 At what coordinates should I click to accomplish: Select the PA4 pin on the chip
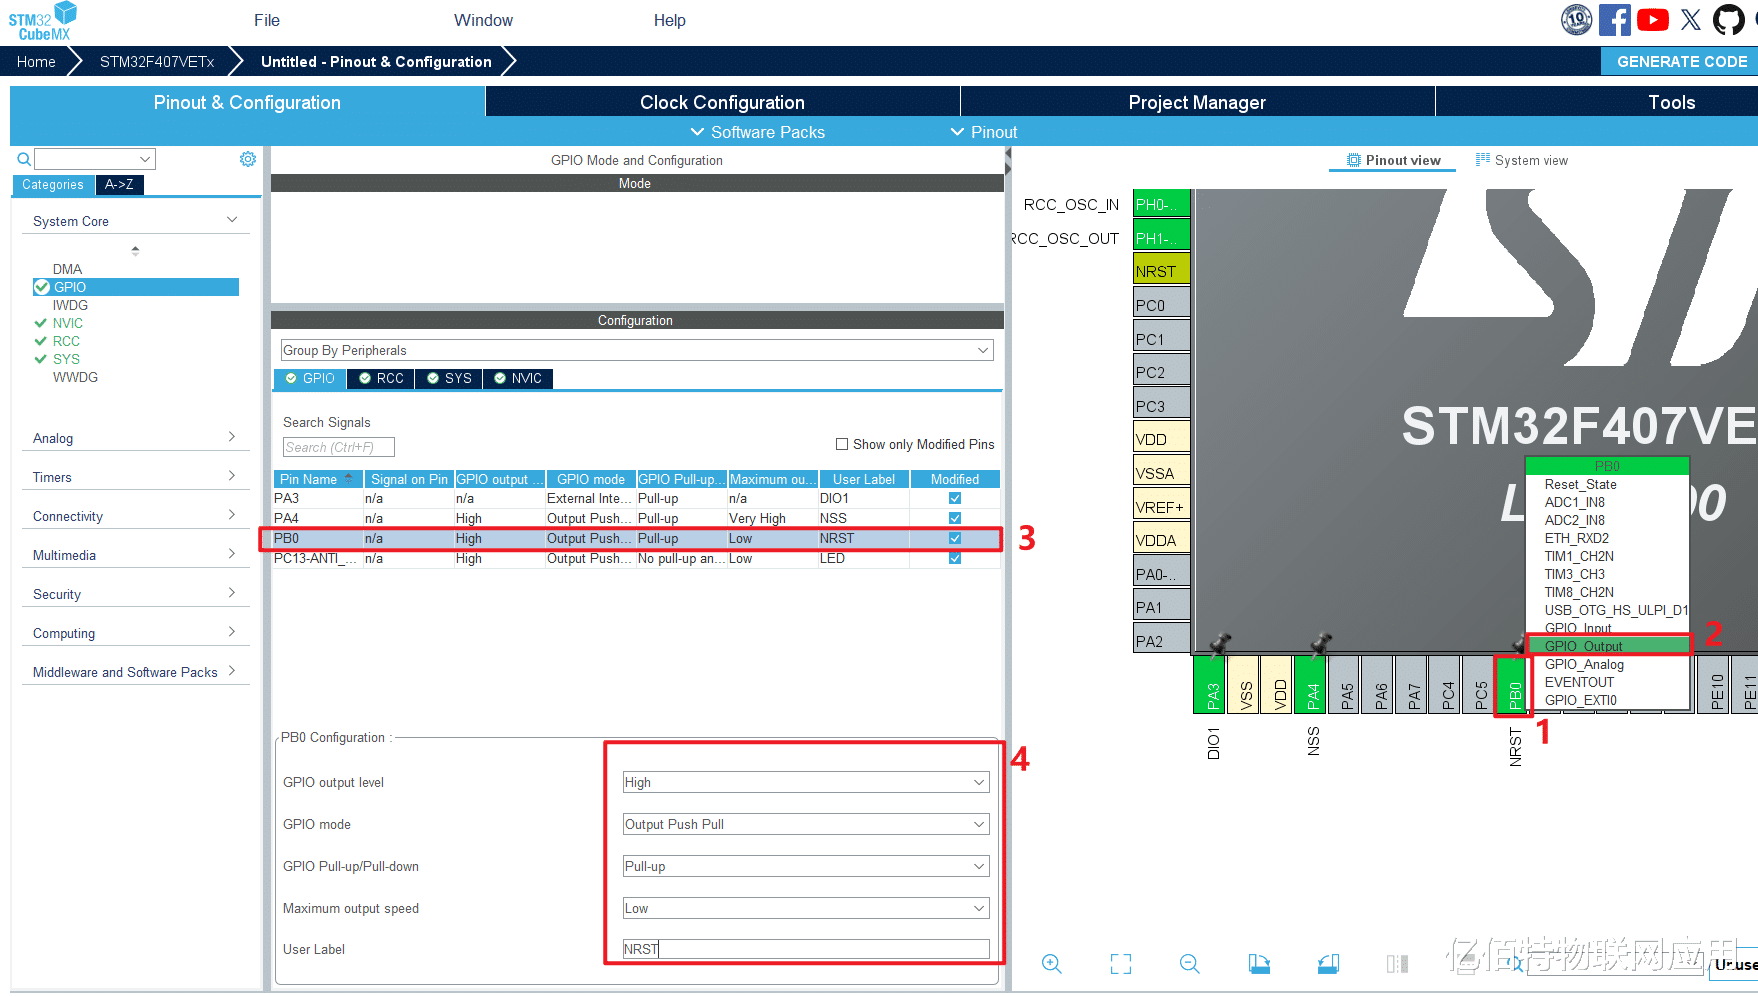(x=1311, y=684)
